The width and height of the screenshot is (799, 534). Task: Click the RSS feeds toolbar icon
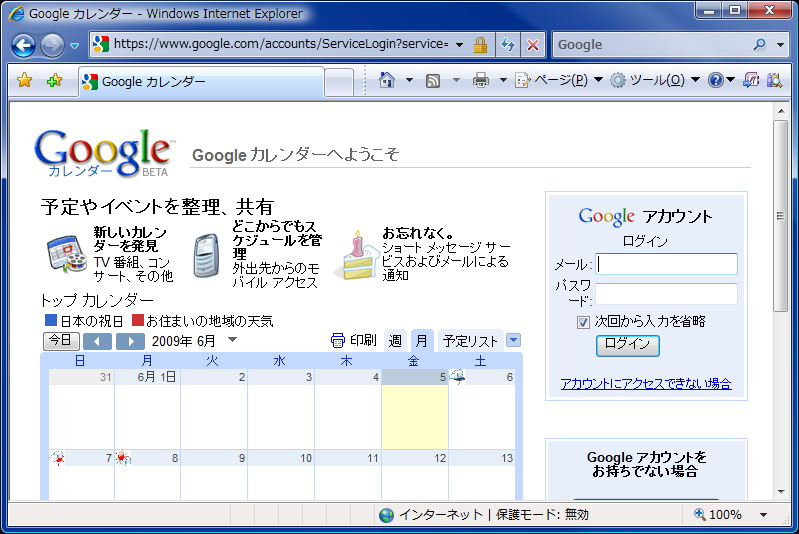433,81
